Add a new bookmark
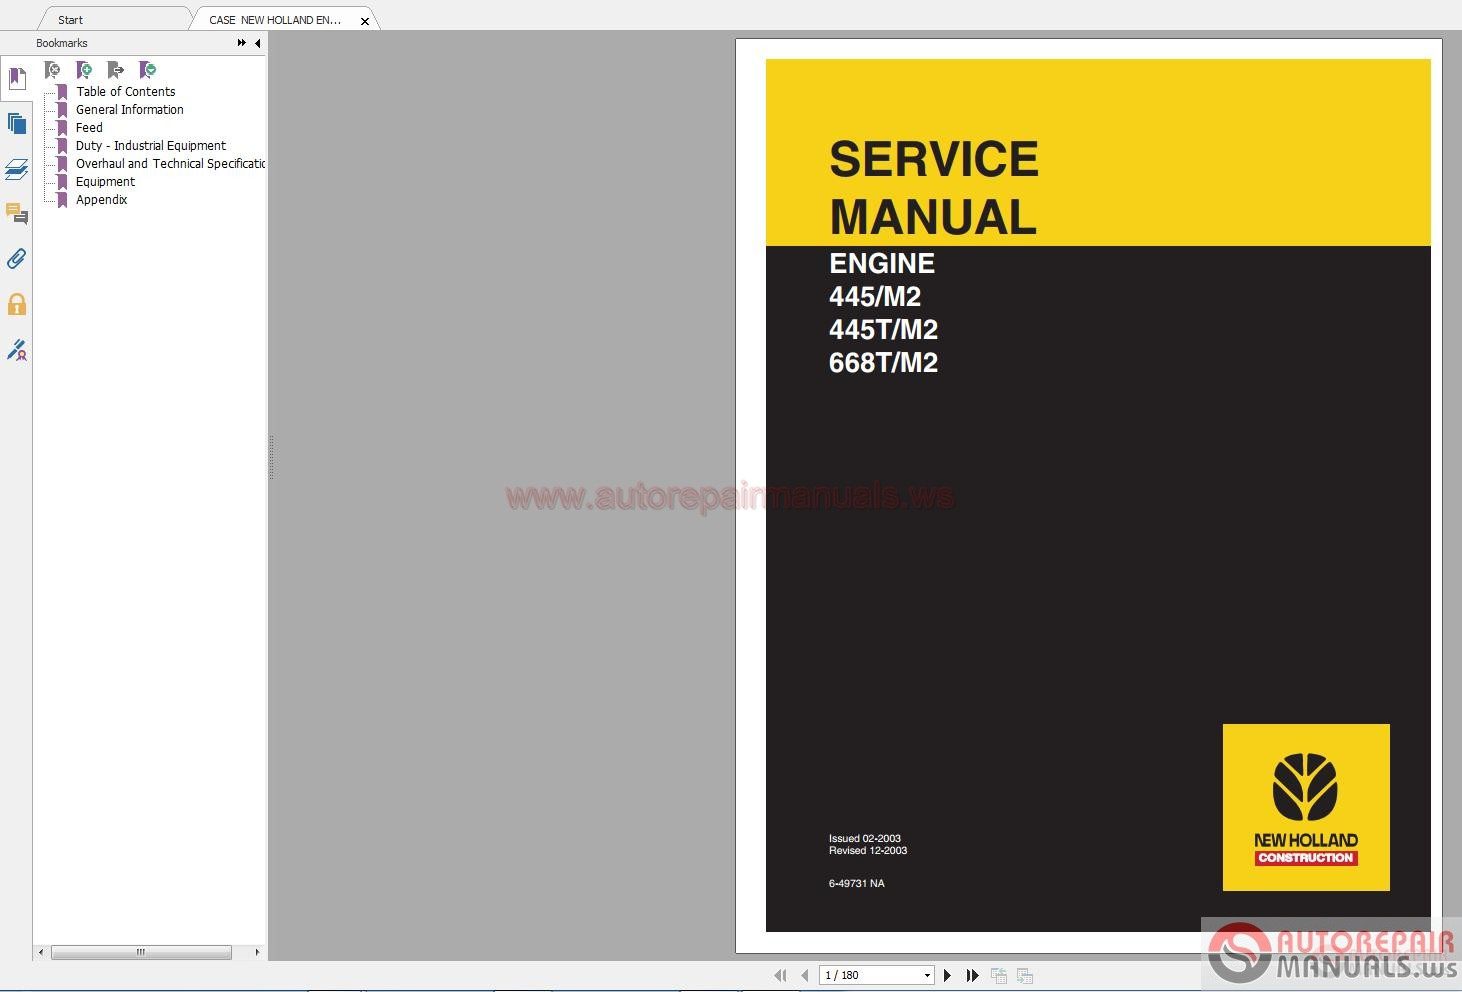The height and width of the screenshot is (992, 1462). 85,69
